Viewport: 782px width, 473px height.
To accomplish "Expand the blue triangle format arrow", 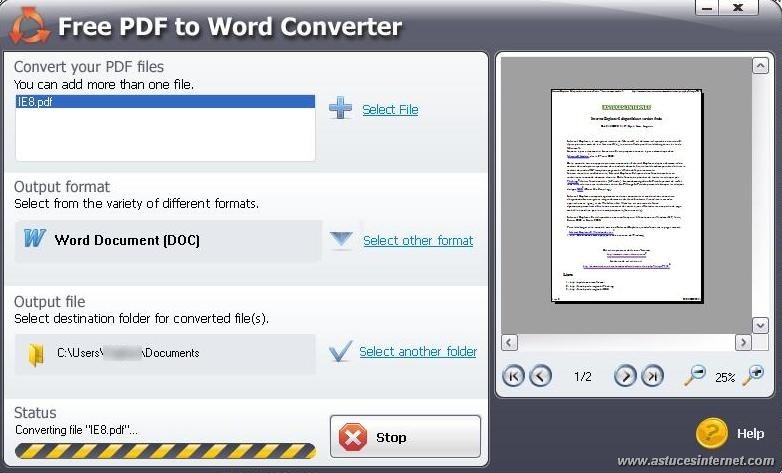I will pyautogui.click(x=342, y=239).
